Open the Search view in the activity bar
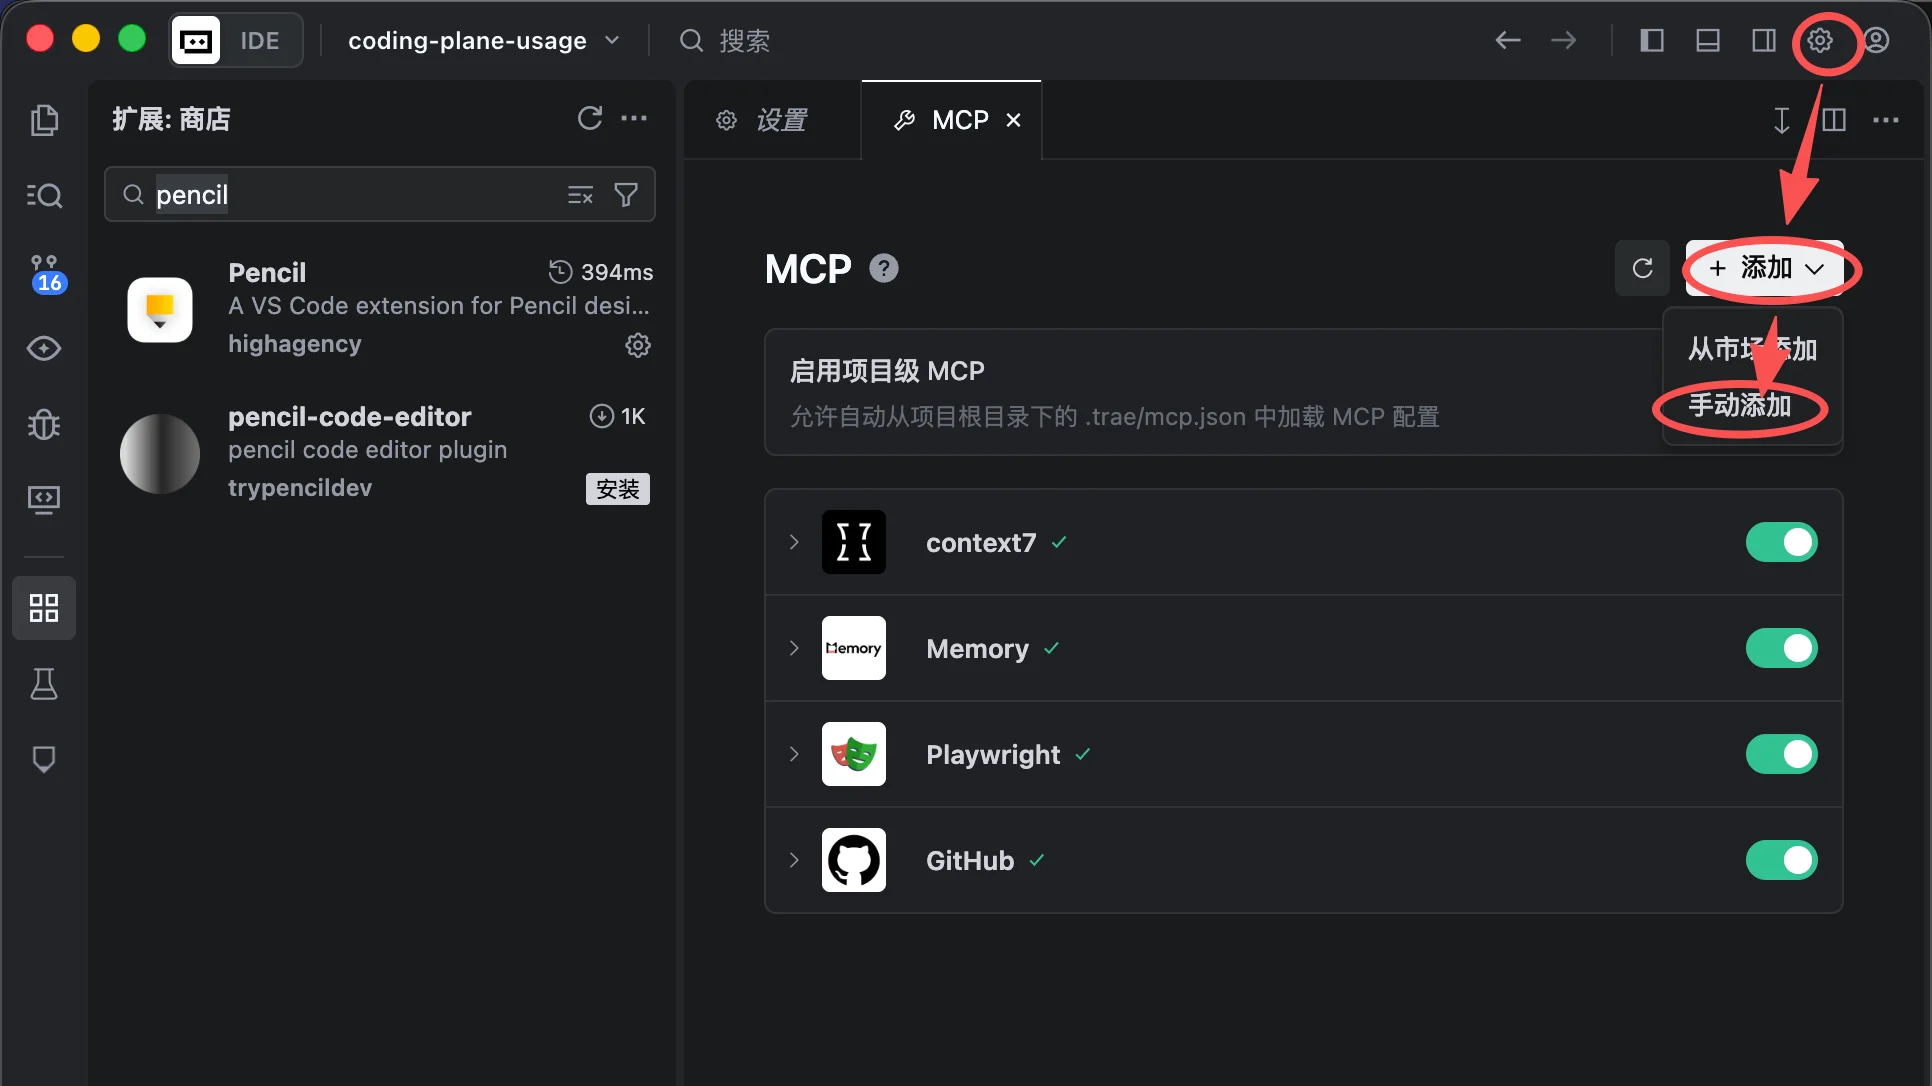Screen dimensions: 1932x1086 (x=44, y=195)
